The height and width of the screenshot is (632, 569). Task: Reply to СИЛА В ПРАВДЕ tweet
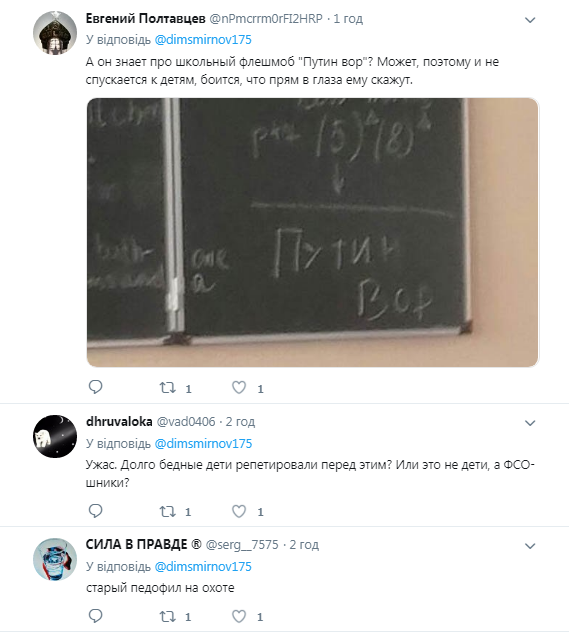(x=96, y=616)
